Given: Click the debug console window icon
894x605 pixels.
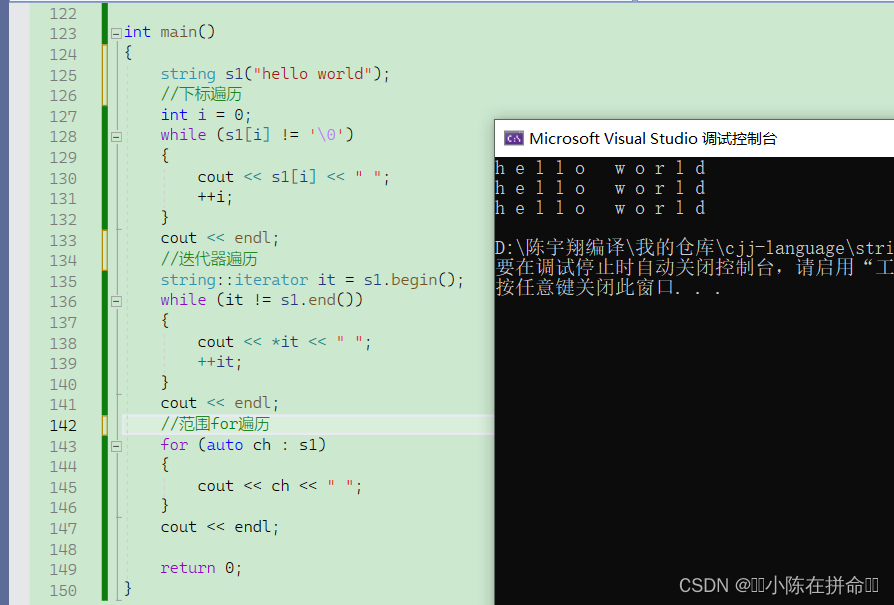Looking at the screenshot, I should click(514, 139).
